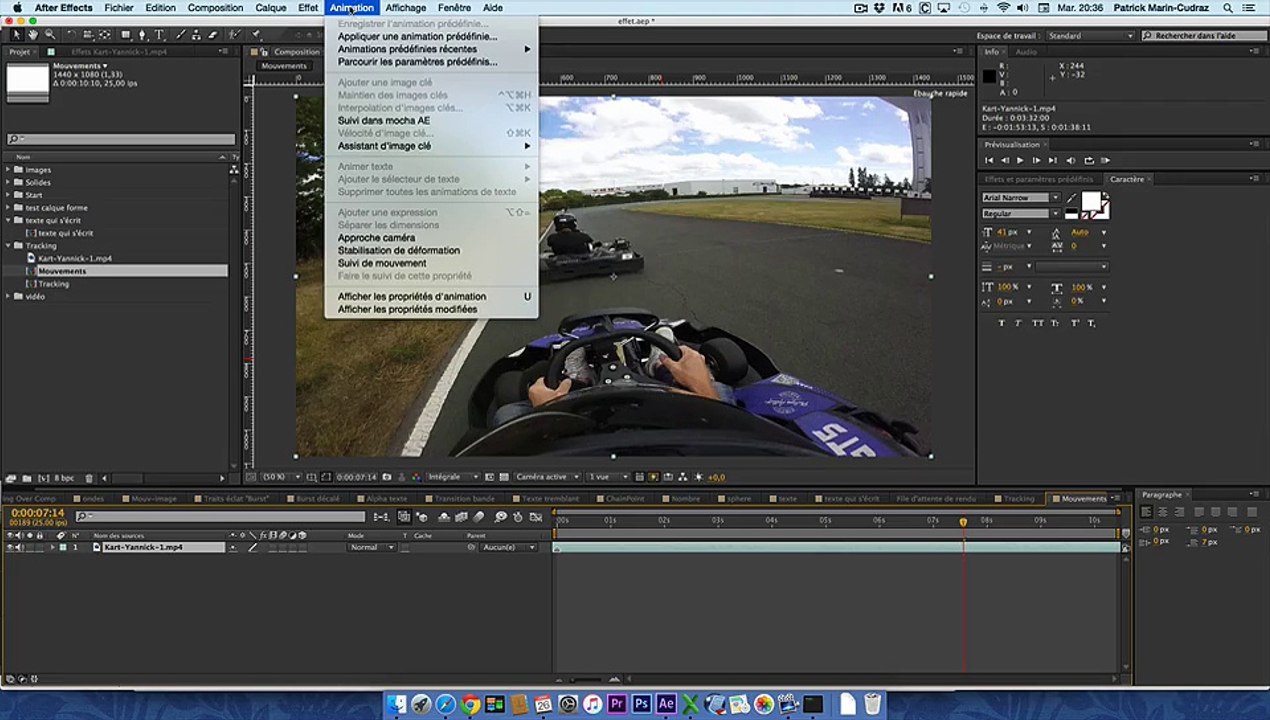Choose Stabilisation de déformation menu entry

pyautogui.click(x=398, y=251)
